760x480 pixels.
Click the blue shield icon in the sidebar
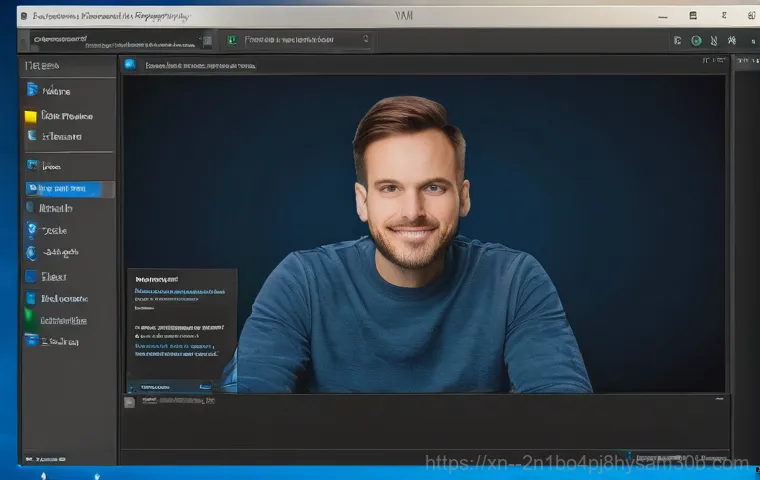pyautogui.click(x=31, y=230)
